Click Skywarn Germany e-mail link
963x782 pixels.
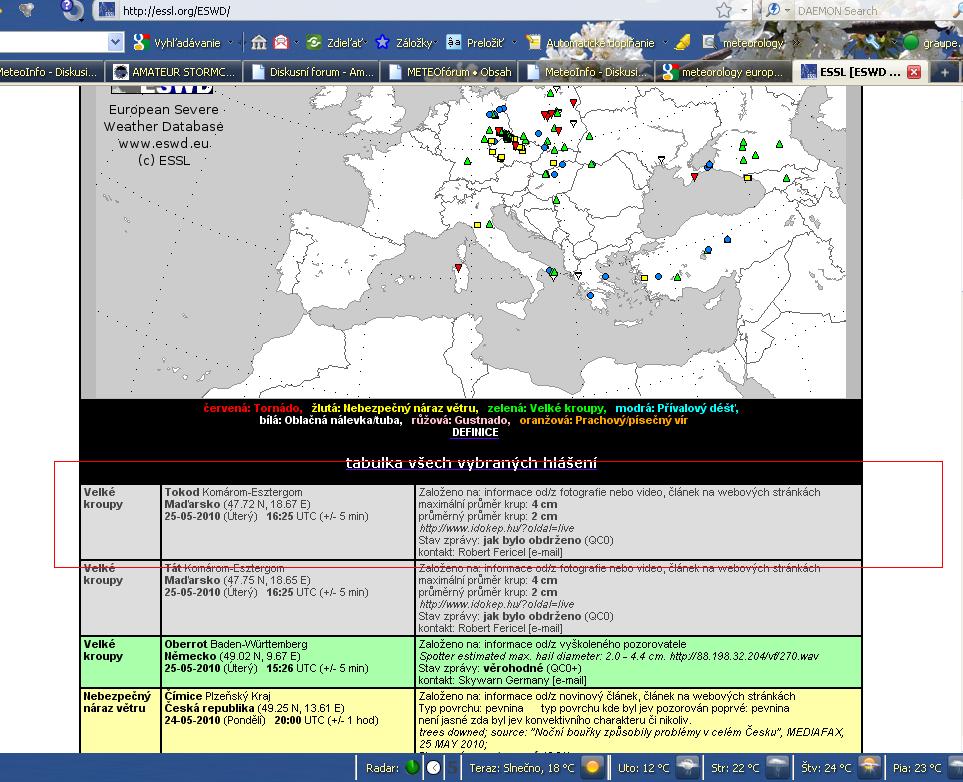click(x=569, y=680)
